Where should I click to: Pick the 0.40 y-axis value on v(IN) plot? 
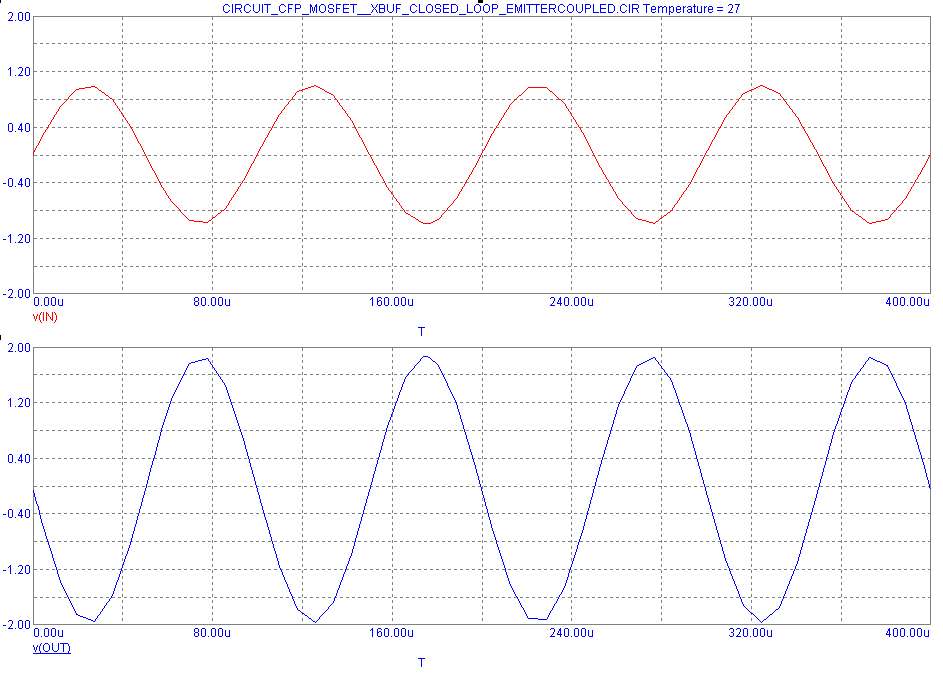click(x=19, y=128)
